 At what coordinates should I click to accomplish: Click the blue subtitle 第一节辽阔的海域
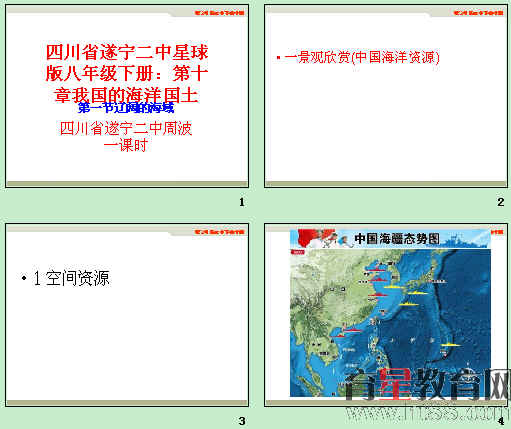pyautogui.click(x=126, y=108)
